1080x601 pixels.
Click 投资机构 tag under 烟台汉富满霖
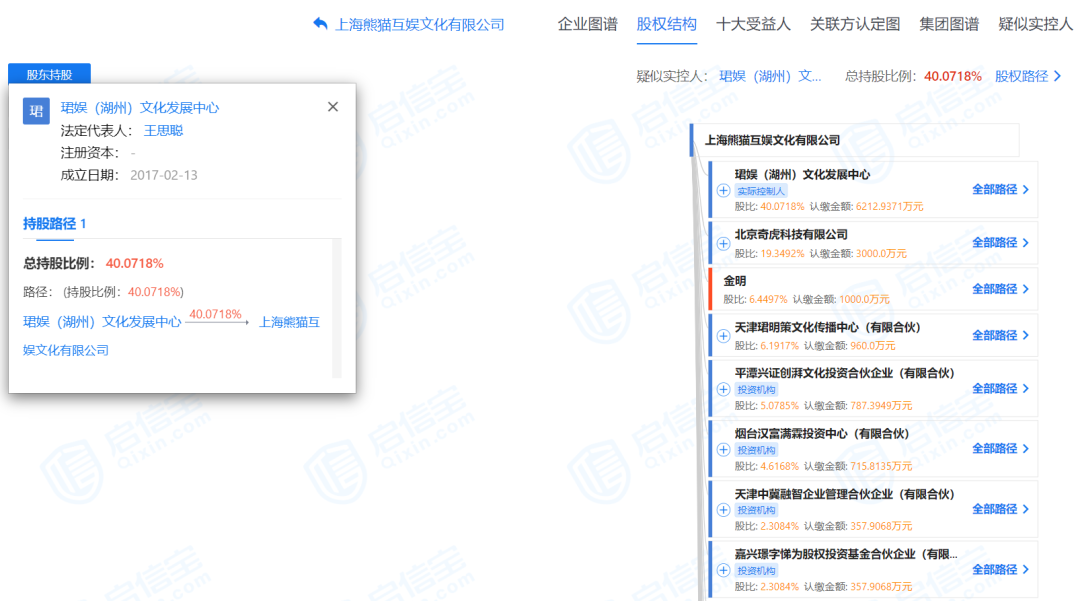[756, 450]
